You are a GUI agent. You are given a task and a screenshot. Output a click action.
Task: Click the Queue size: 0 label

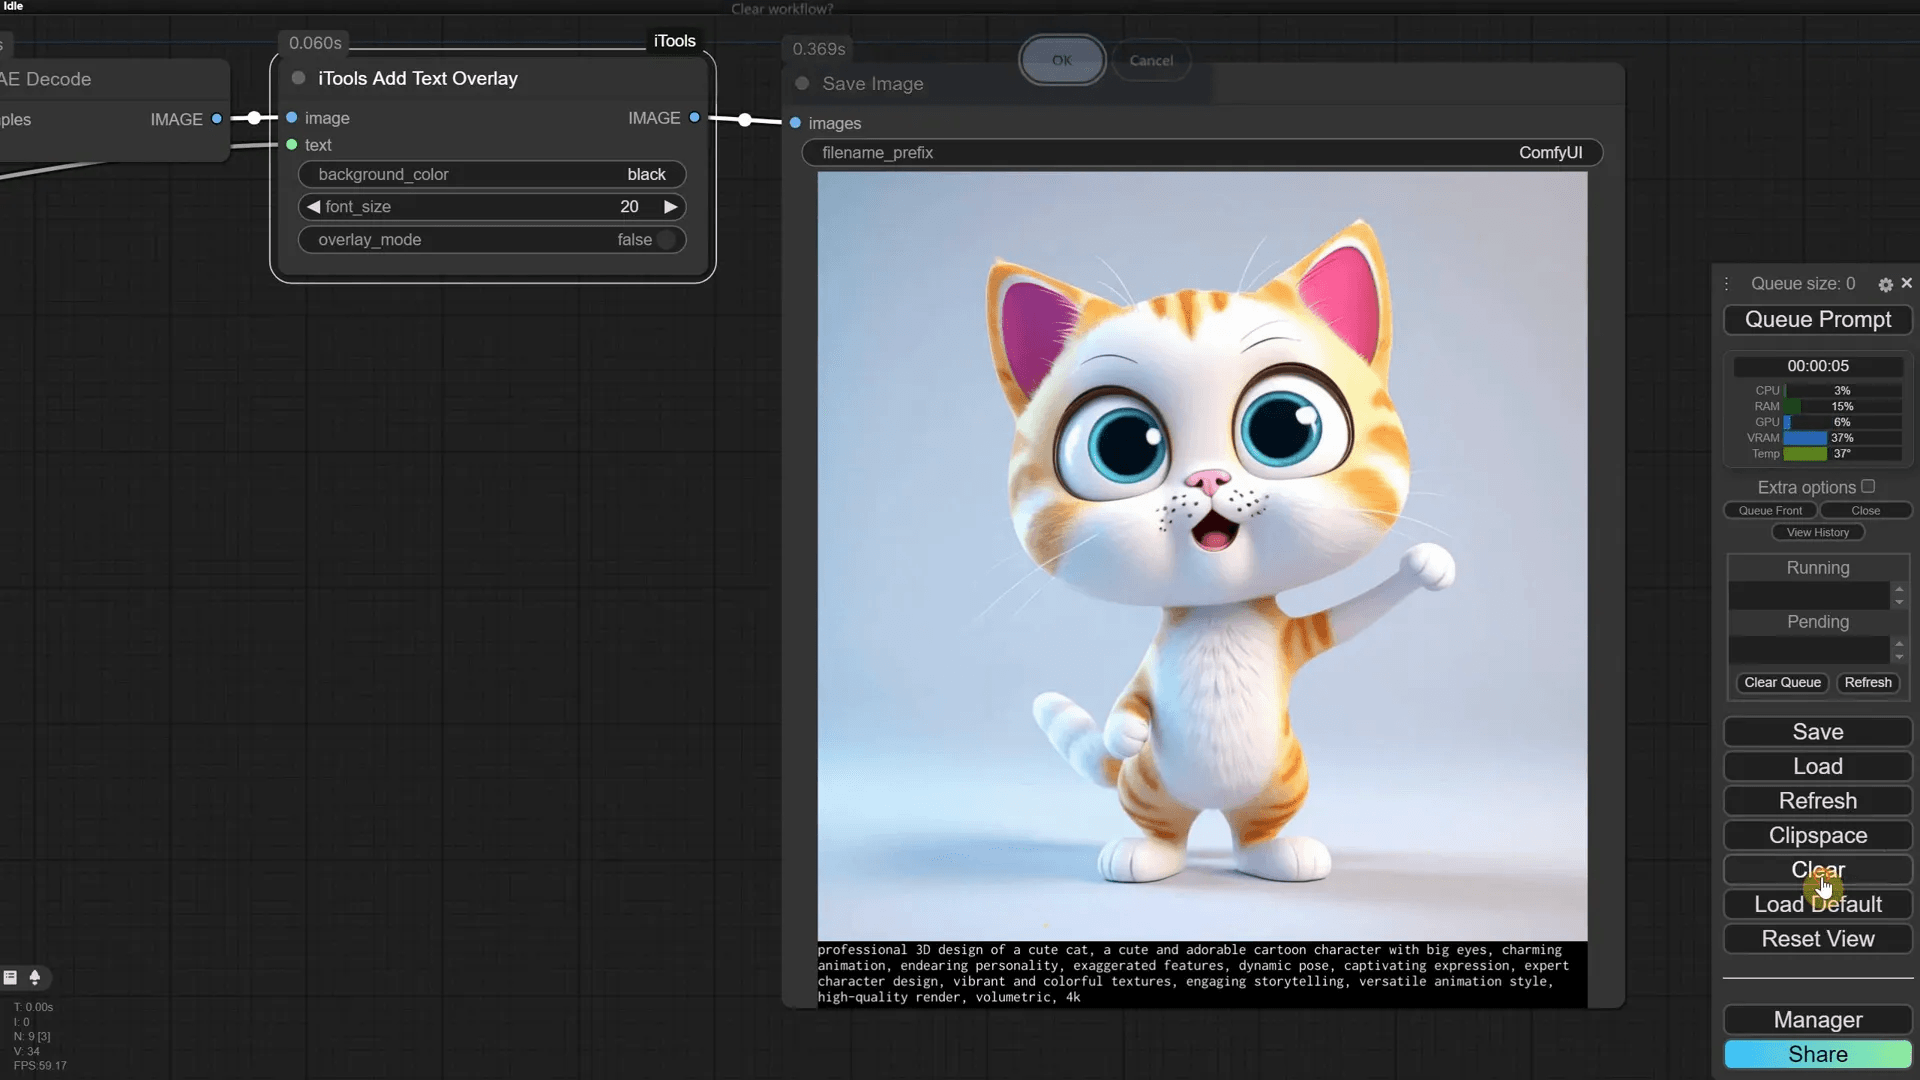pyautogui.click(x=1803, y=284)
